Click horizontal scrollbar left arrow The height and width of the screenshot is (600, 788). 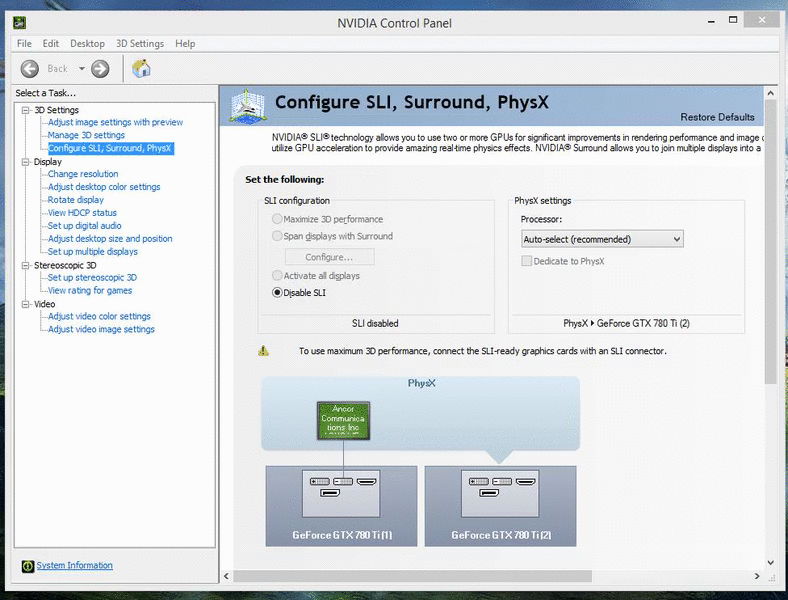(226, 576)
